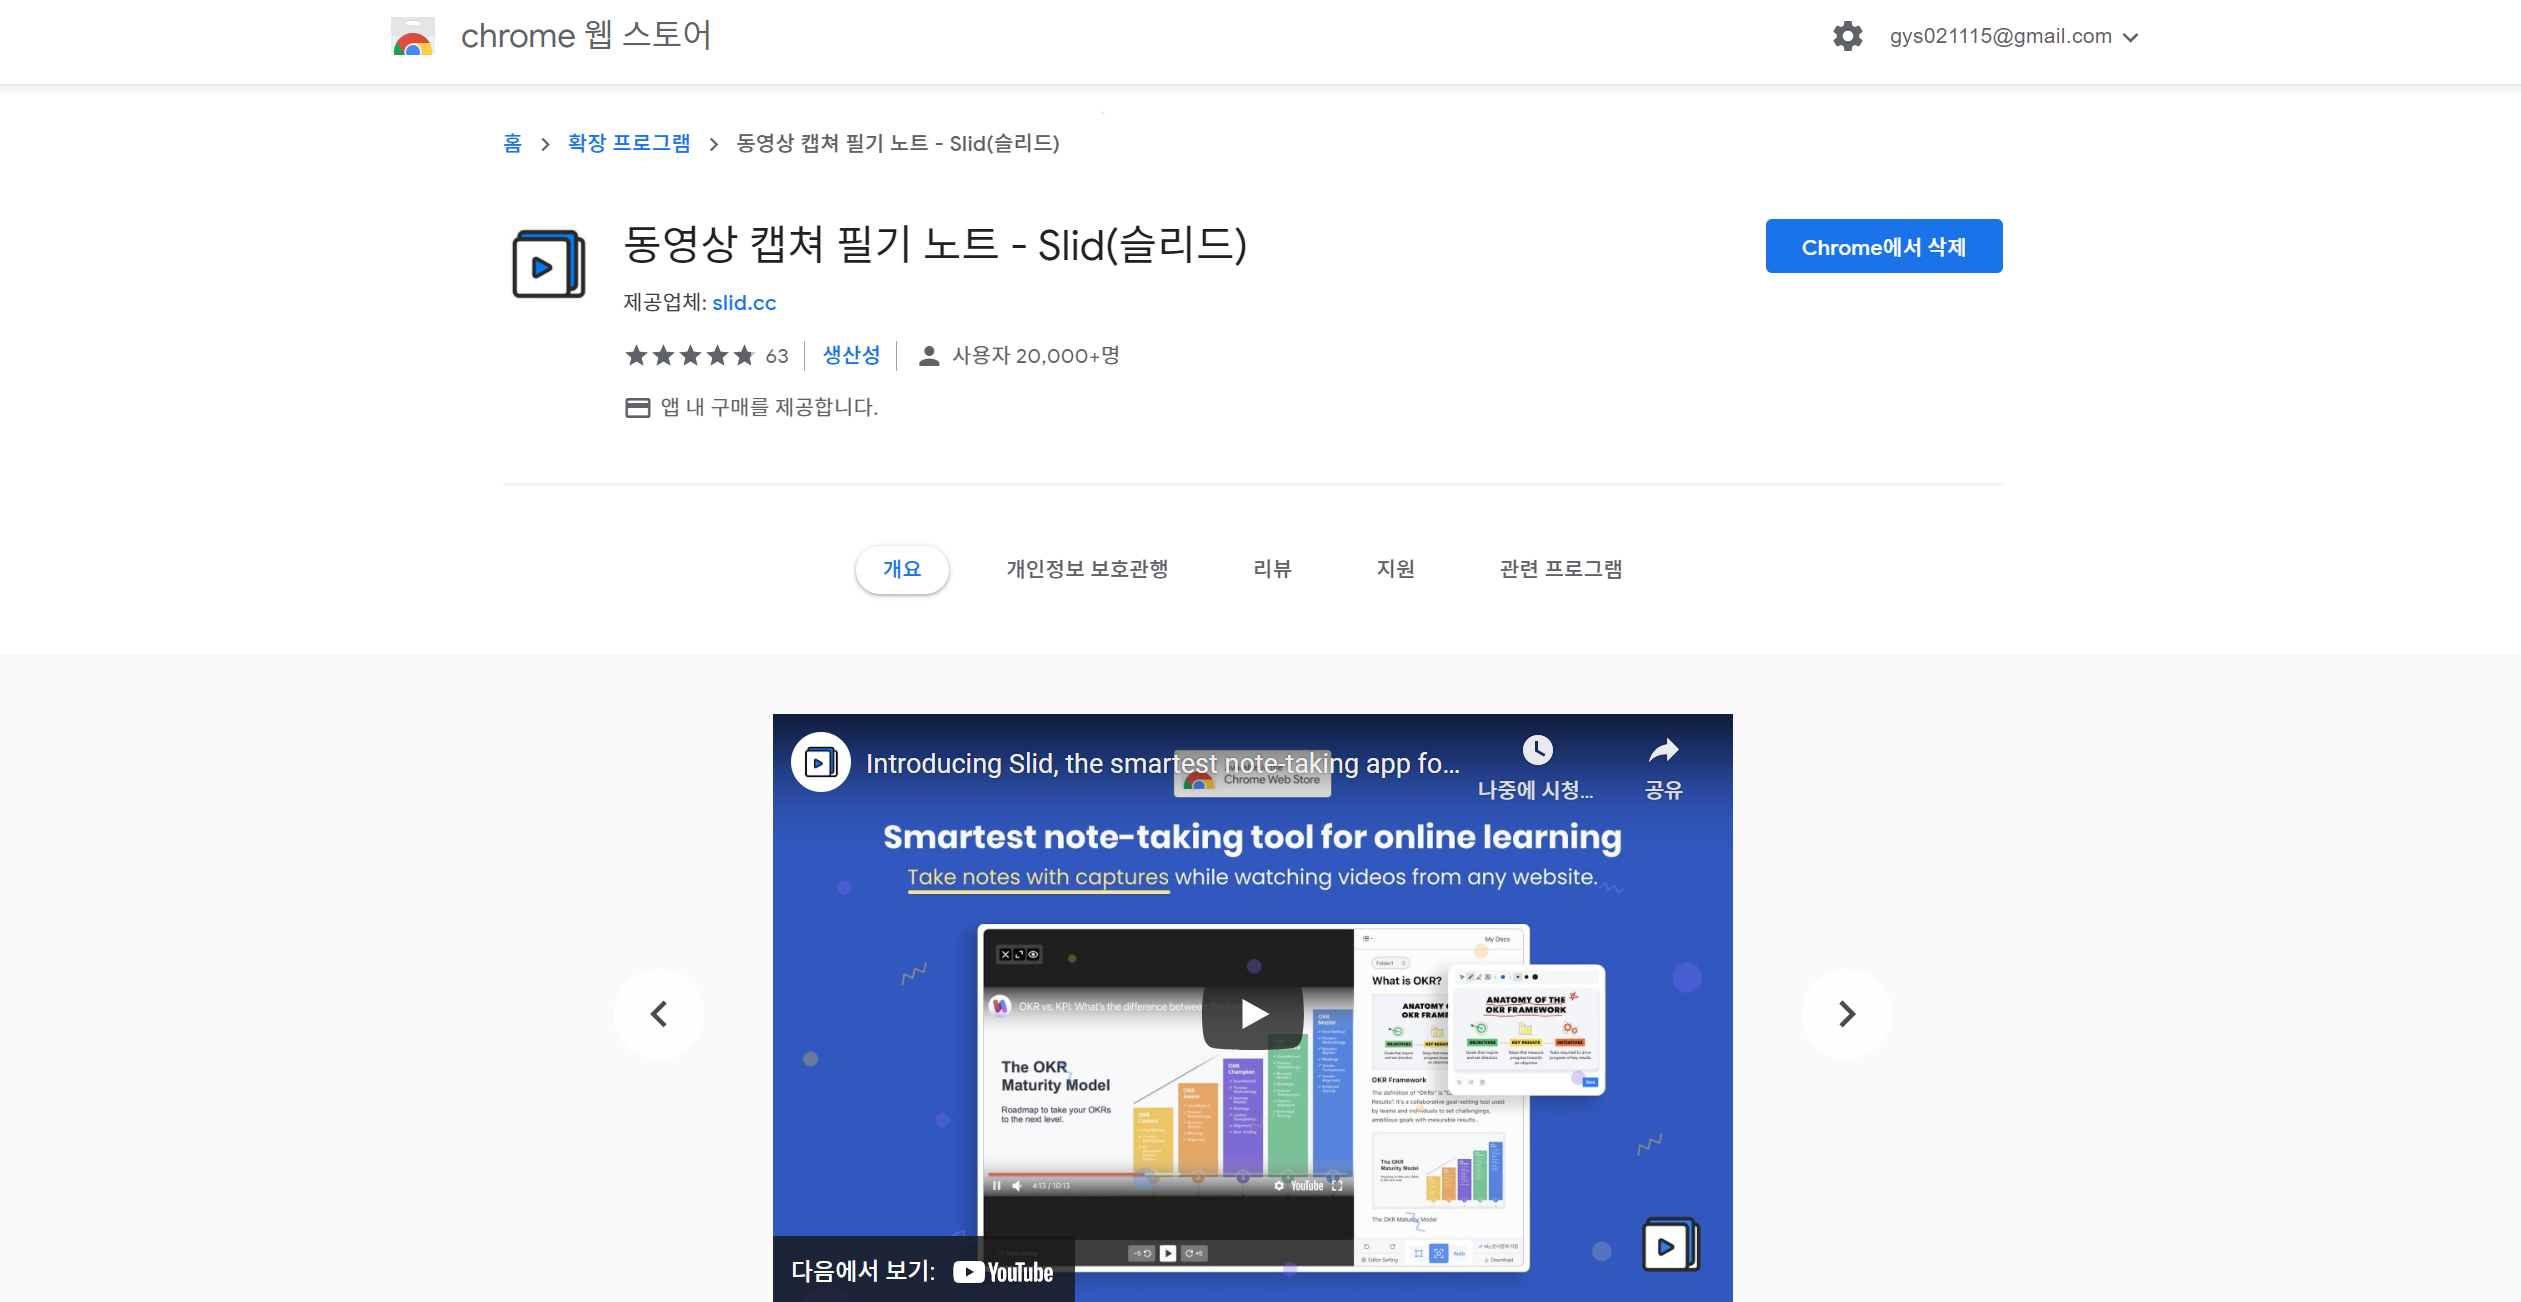Expand the gys021115@gmail.com account dropdown
Viewport: 2521px width, 1302px height.
(2130, 38)
